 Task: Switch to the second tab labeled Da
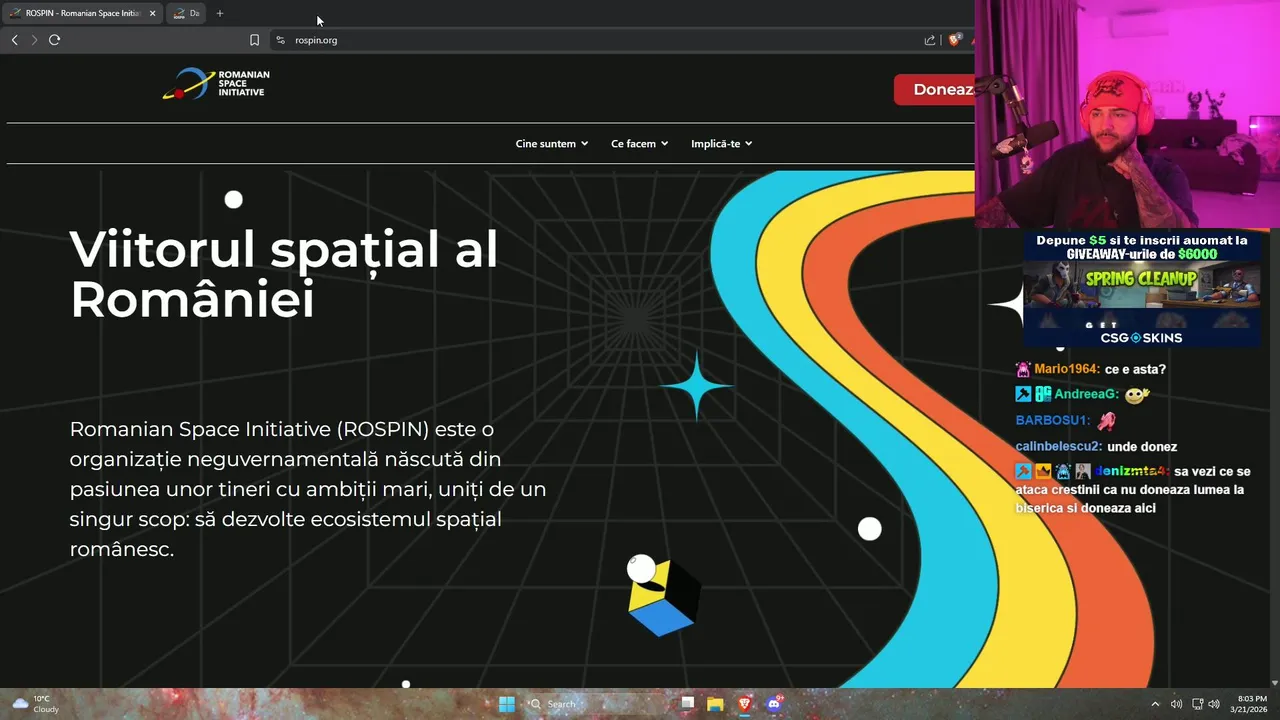(186, 13)
